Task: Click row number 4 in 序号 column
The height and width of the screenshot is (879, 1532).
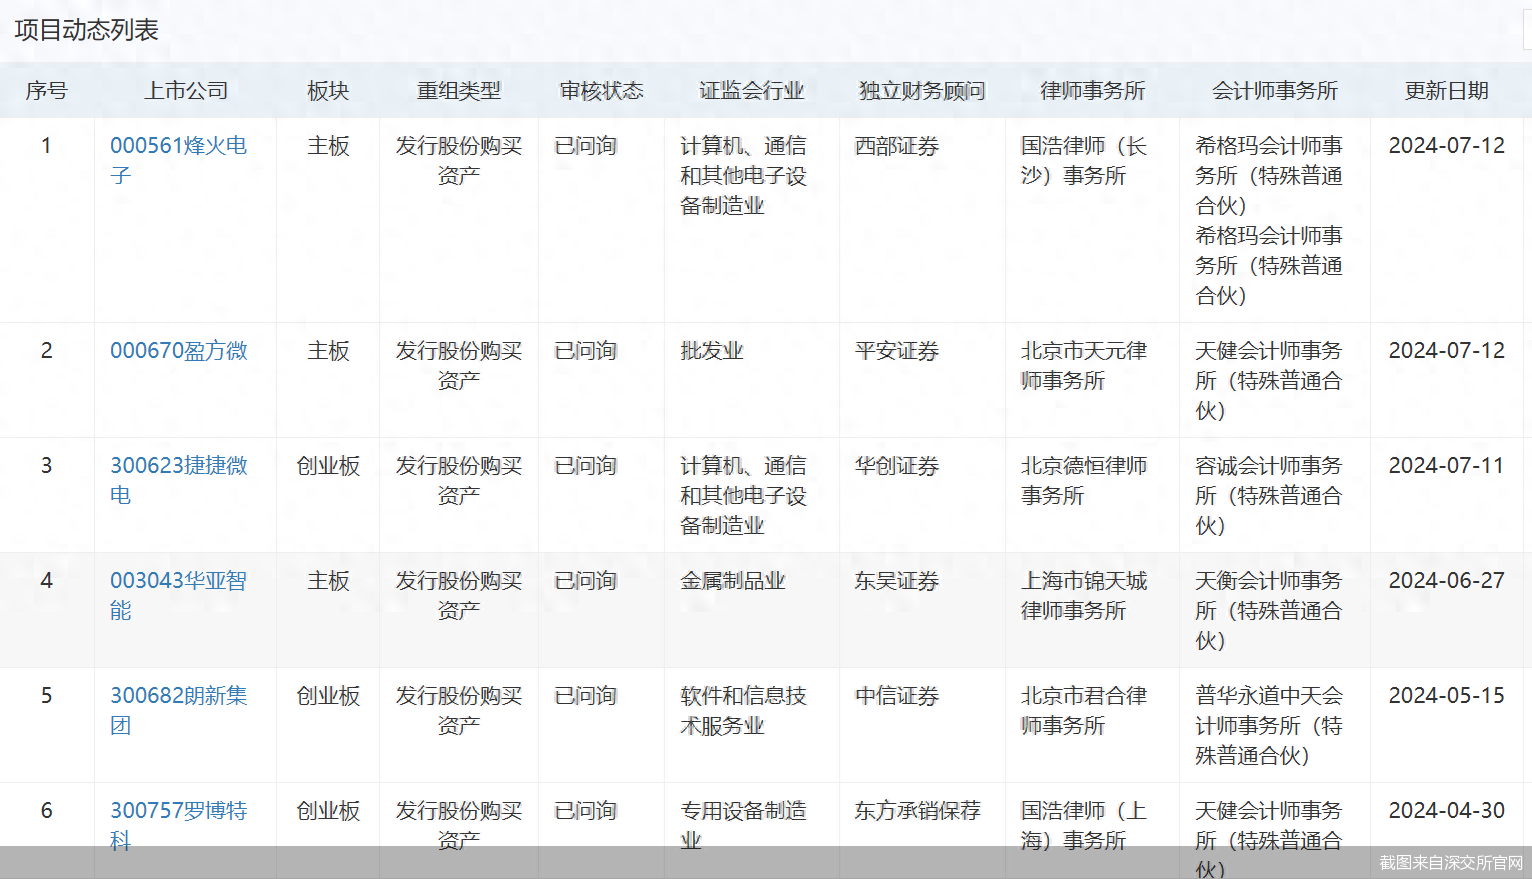Action: coord(46,581)
